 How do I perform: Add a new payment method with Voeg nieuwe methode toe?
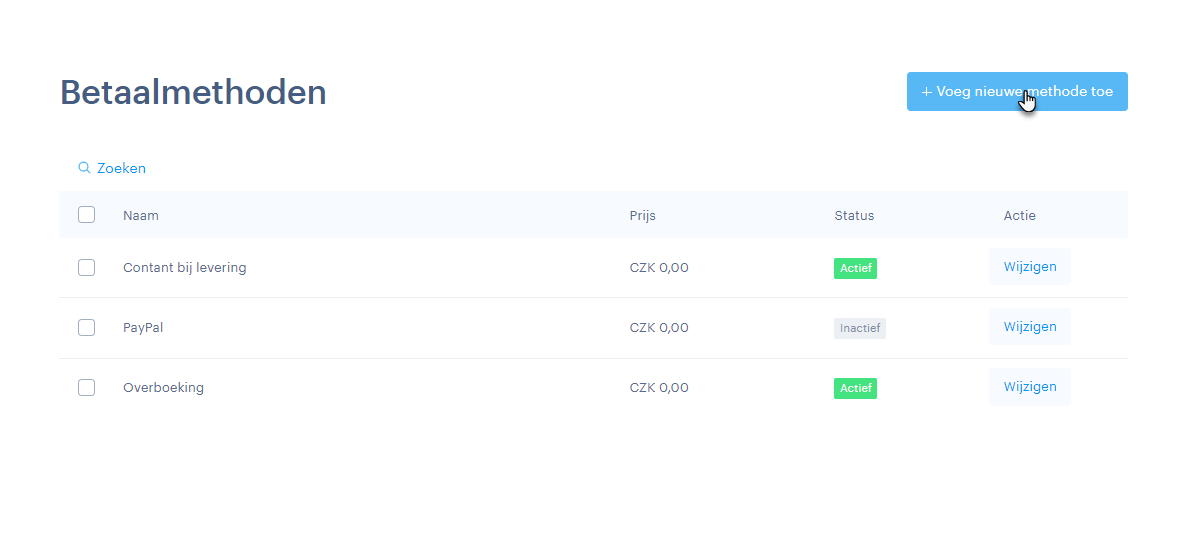[1017, 91]
